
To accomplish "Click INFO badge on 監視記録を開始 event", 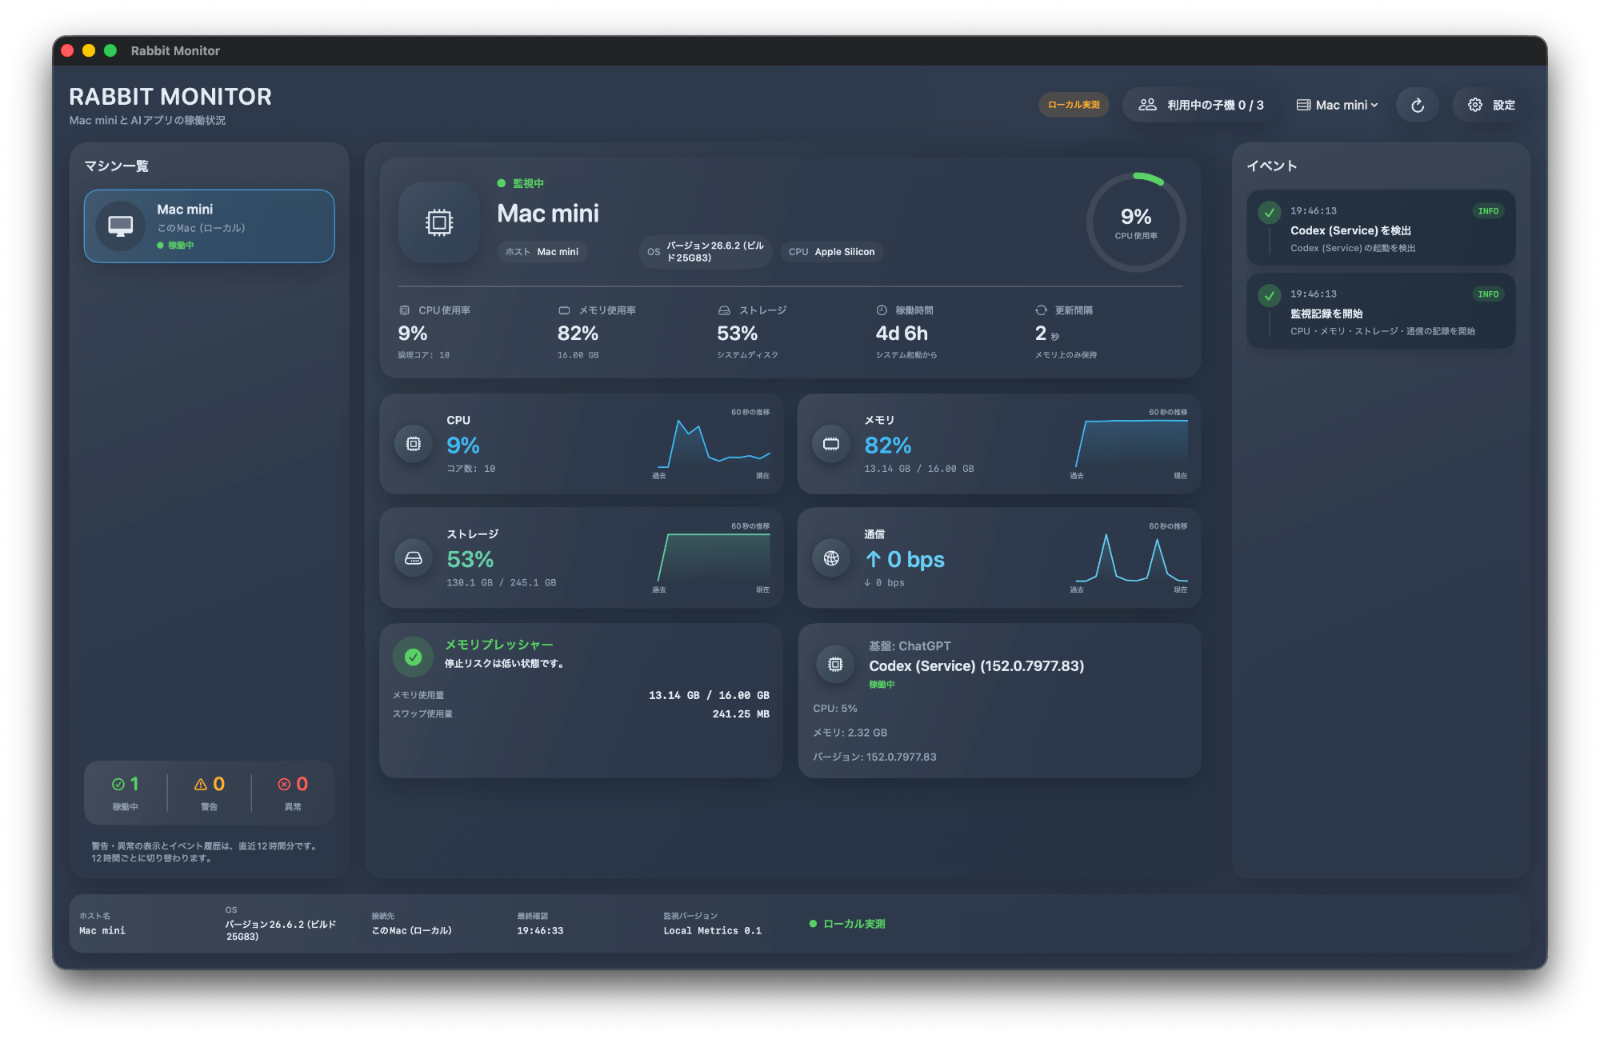I will point(1488,294).
